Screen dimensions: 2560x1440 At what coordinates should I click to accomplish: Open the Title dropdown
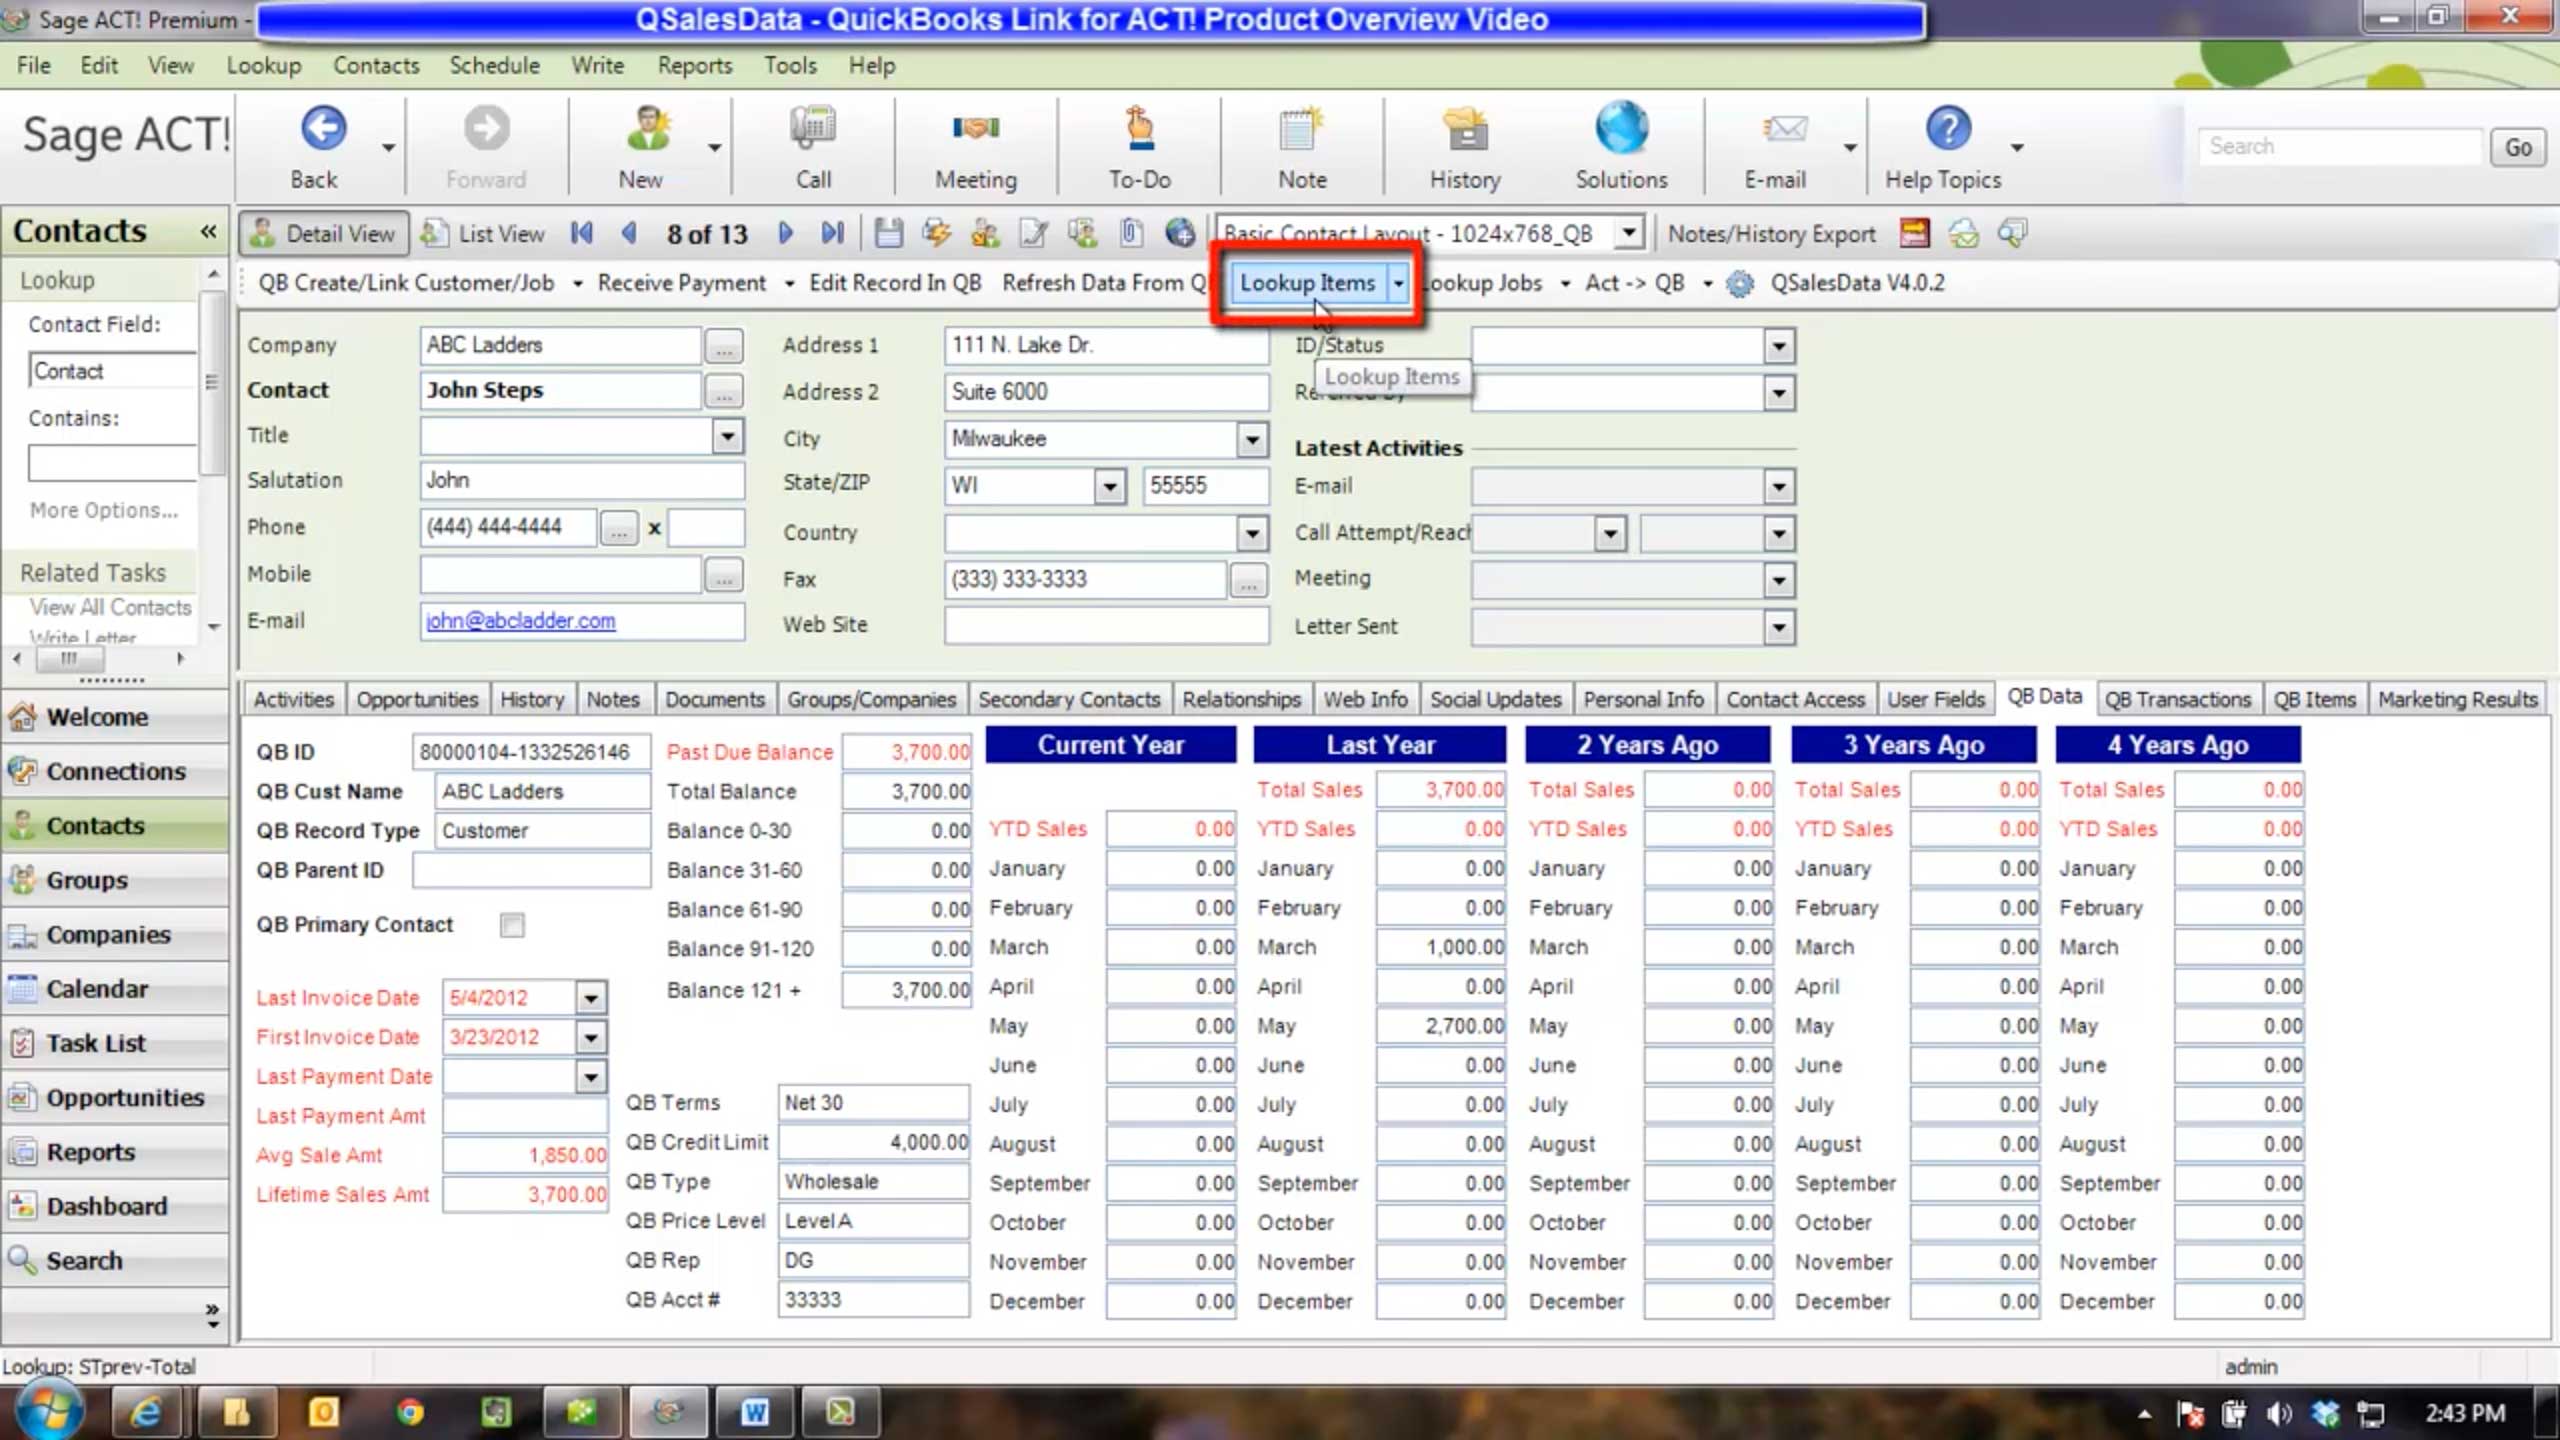(728, 436)
